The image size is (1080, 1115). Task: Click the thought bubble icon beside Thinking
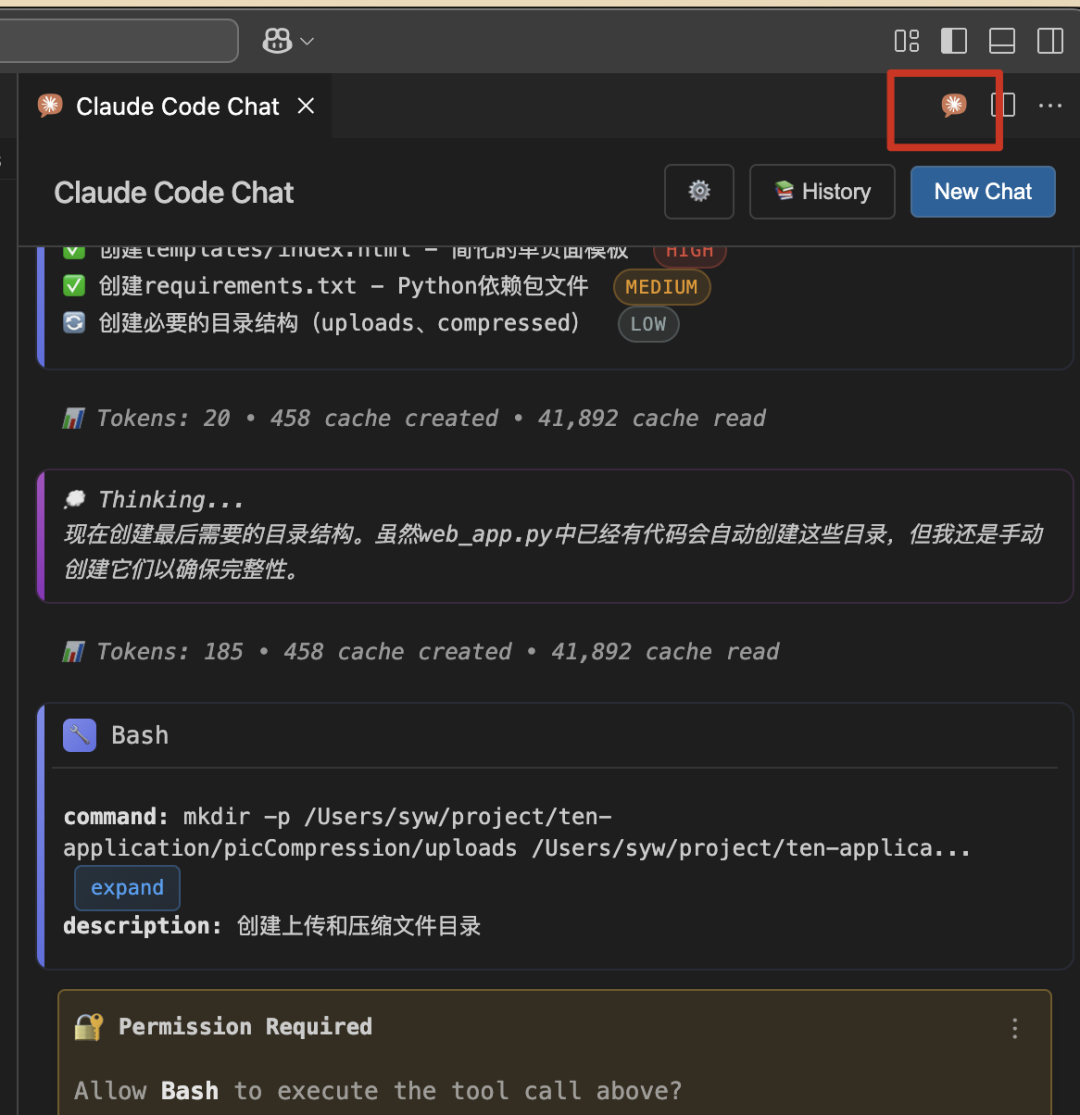[75, 499]
